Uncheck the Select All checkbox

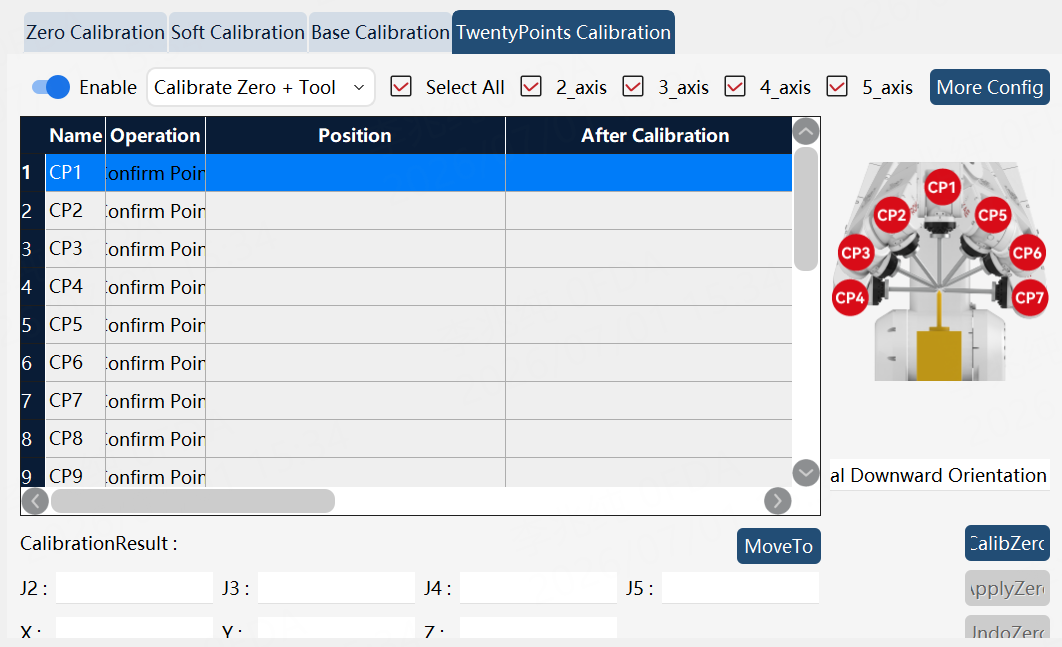click(x=401, y=87)
